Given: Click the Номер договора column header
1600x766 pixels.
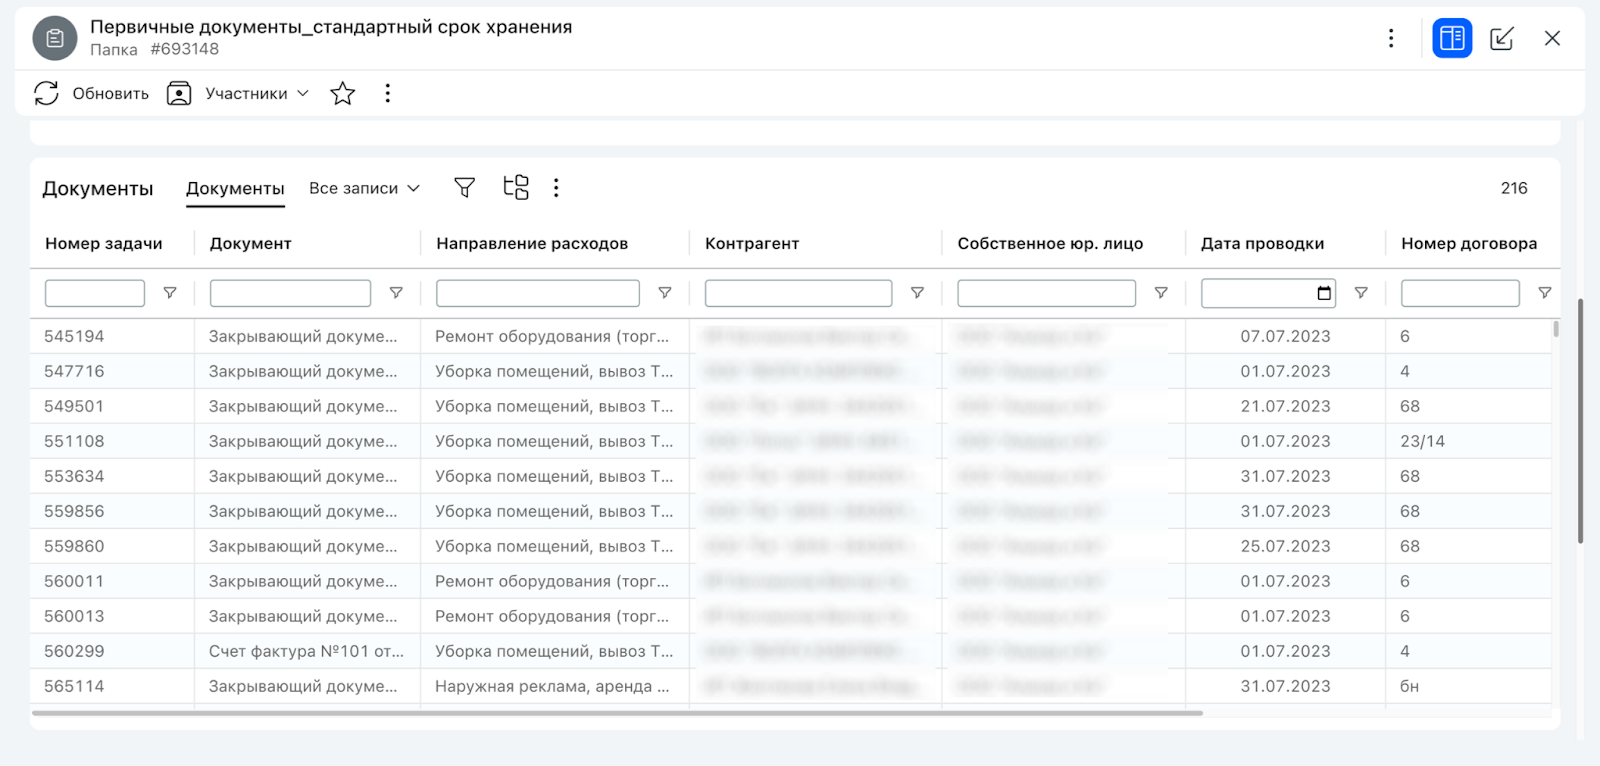Looking at the screenshot, I should [1469, 243].
